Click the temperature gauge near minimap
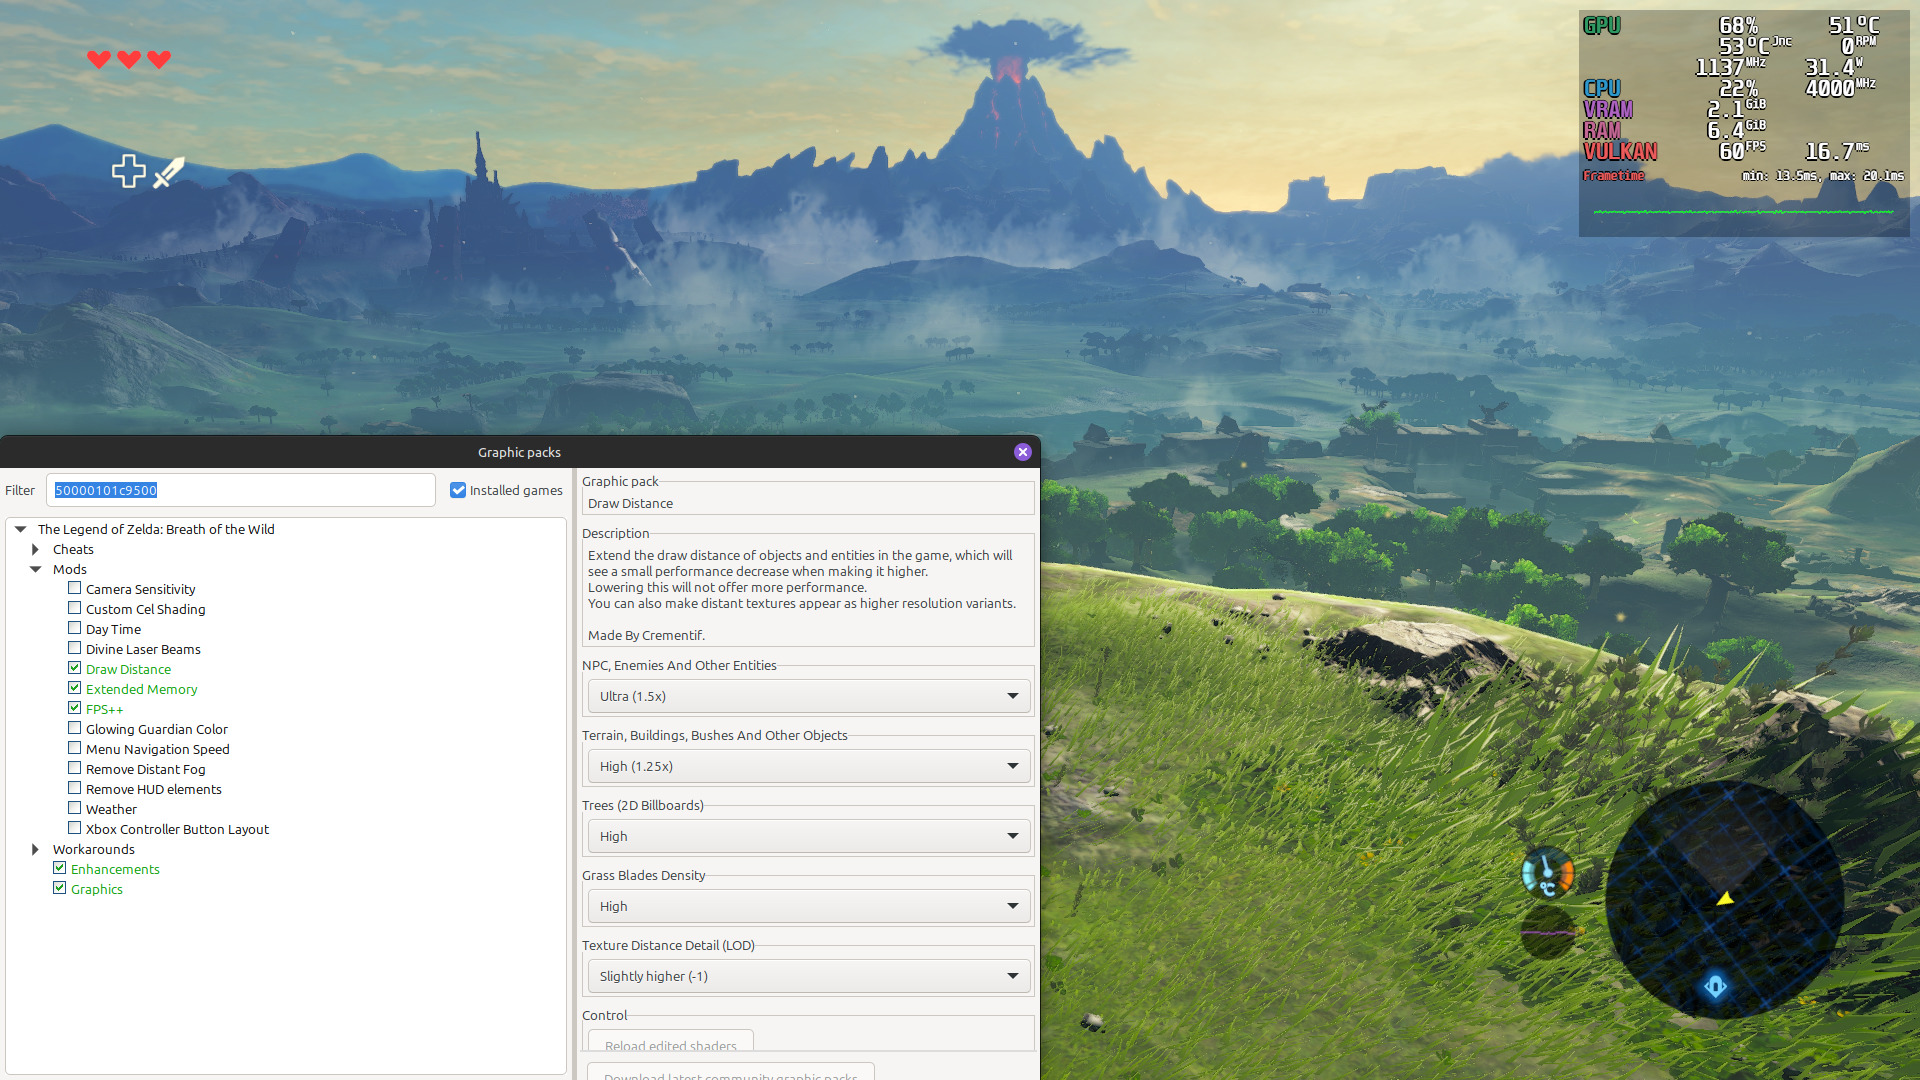 [x=1547, y=873]
